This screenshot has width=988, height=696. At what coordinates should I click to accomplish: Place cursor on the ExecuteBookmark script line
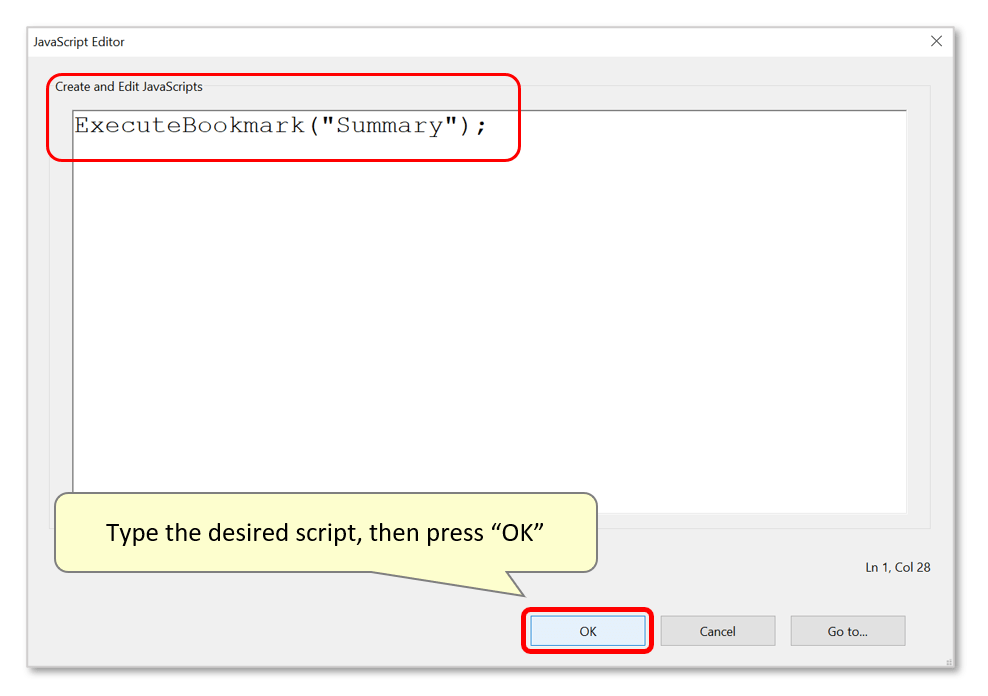(280, 125)
